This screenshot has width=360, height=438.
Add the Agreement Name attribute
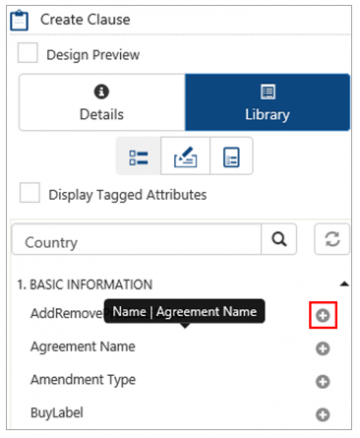pyautogui.click(x=323, y=349)
